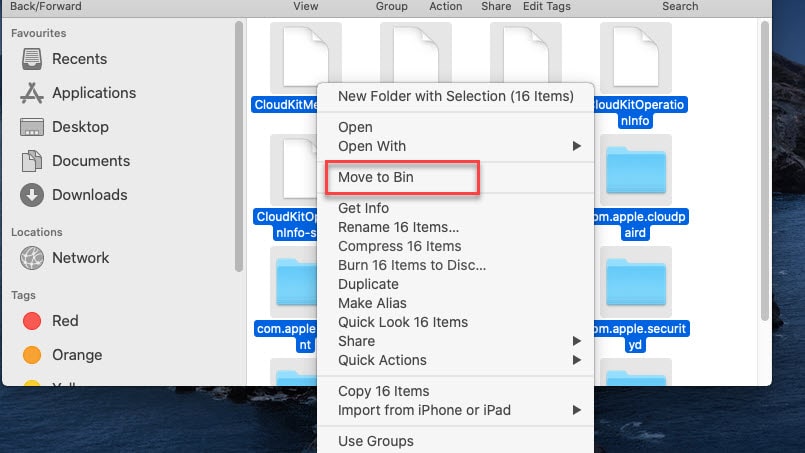Select the Orange tag
This screenshot has height=453, width=805.
point(62,355)
